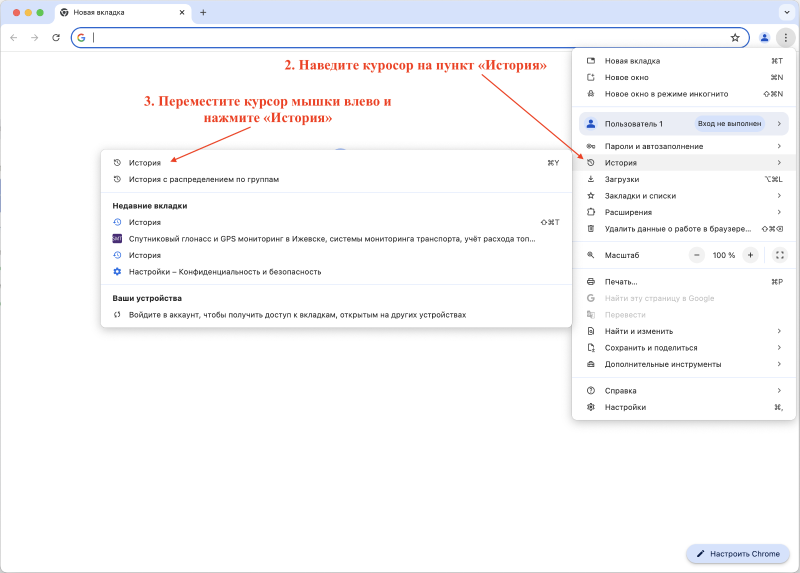800x573 pixels.
Task: Click the clock icon beside История с распределением по группам
Action: tap(117, 179)
